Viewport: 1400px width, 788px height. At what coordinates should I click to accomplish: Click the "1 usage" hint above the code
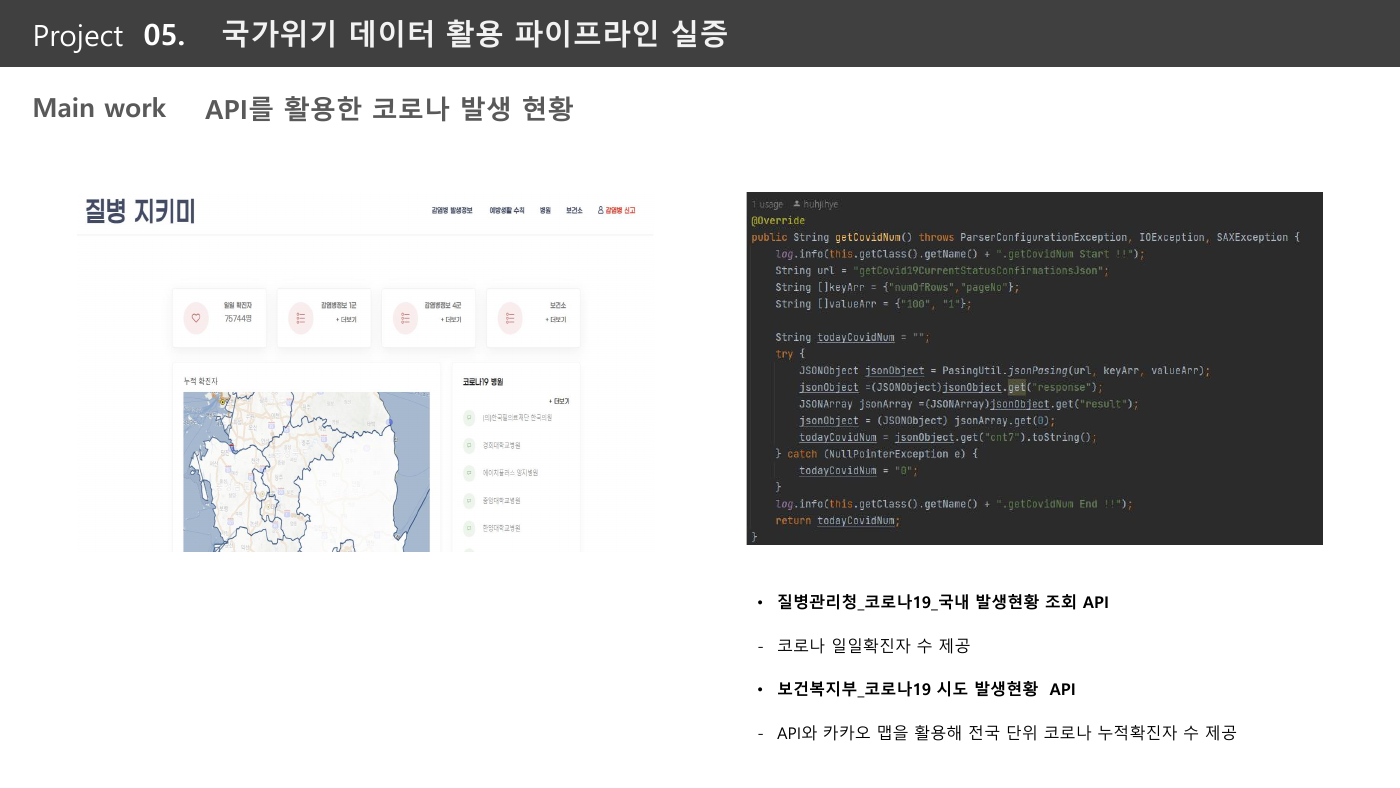point(767,204)
